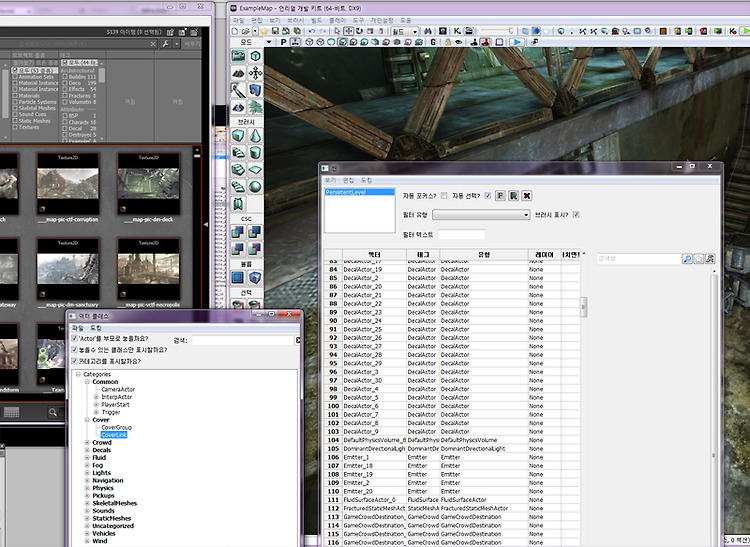
Task: Select the cube brush builder tool
Action: click(x=238, y=136)
